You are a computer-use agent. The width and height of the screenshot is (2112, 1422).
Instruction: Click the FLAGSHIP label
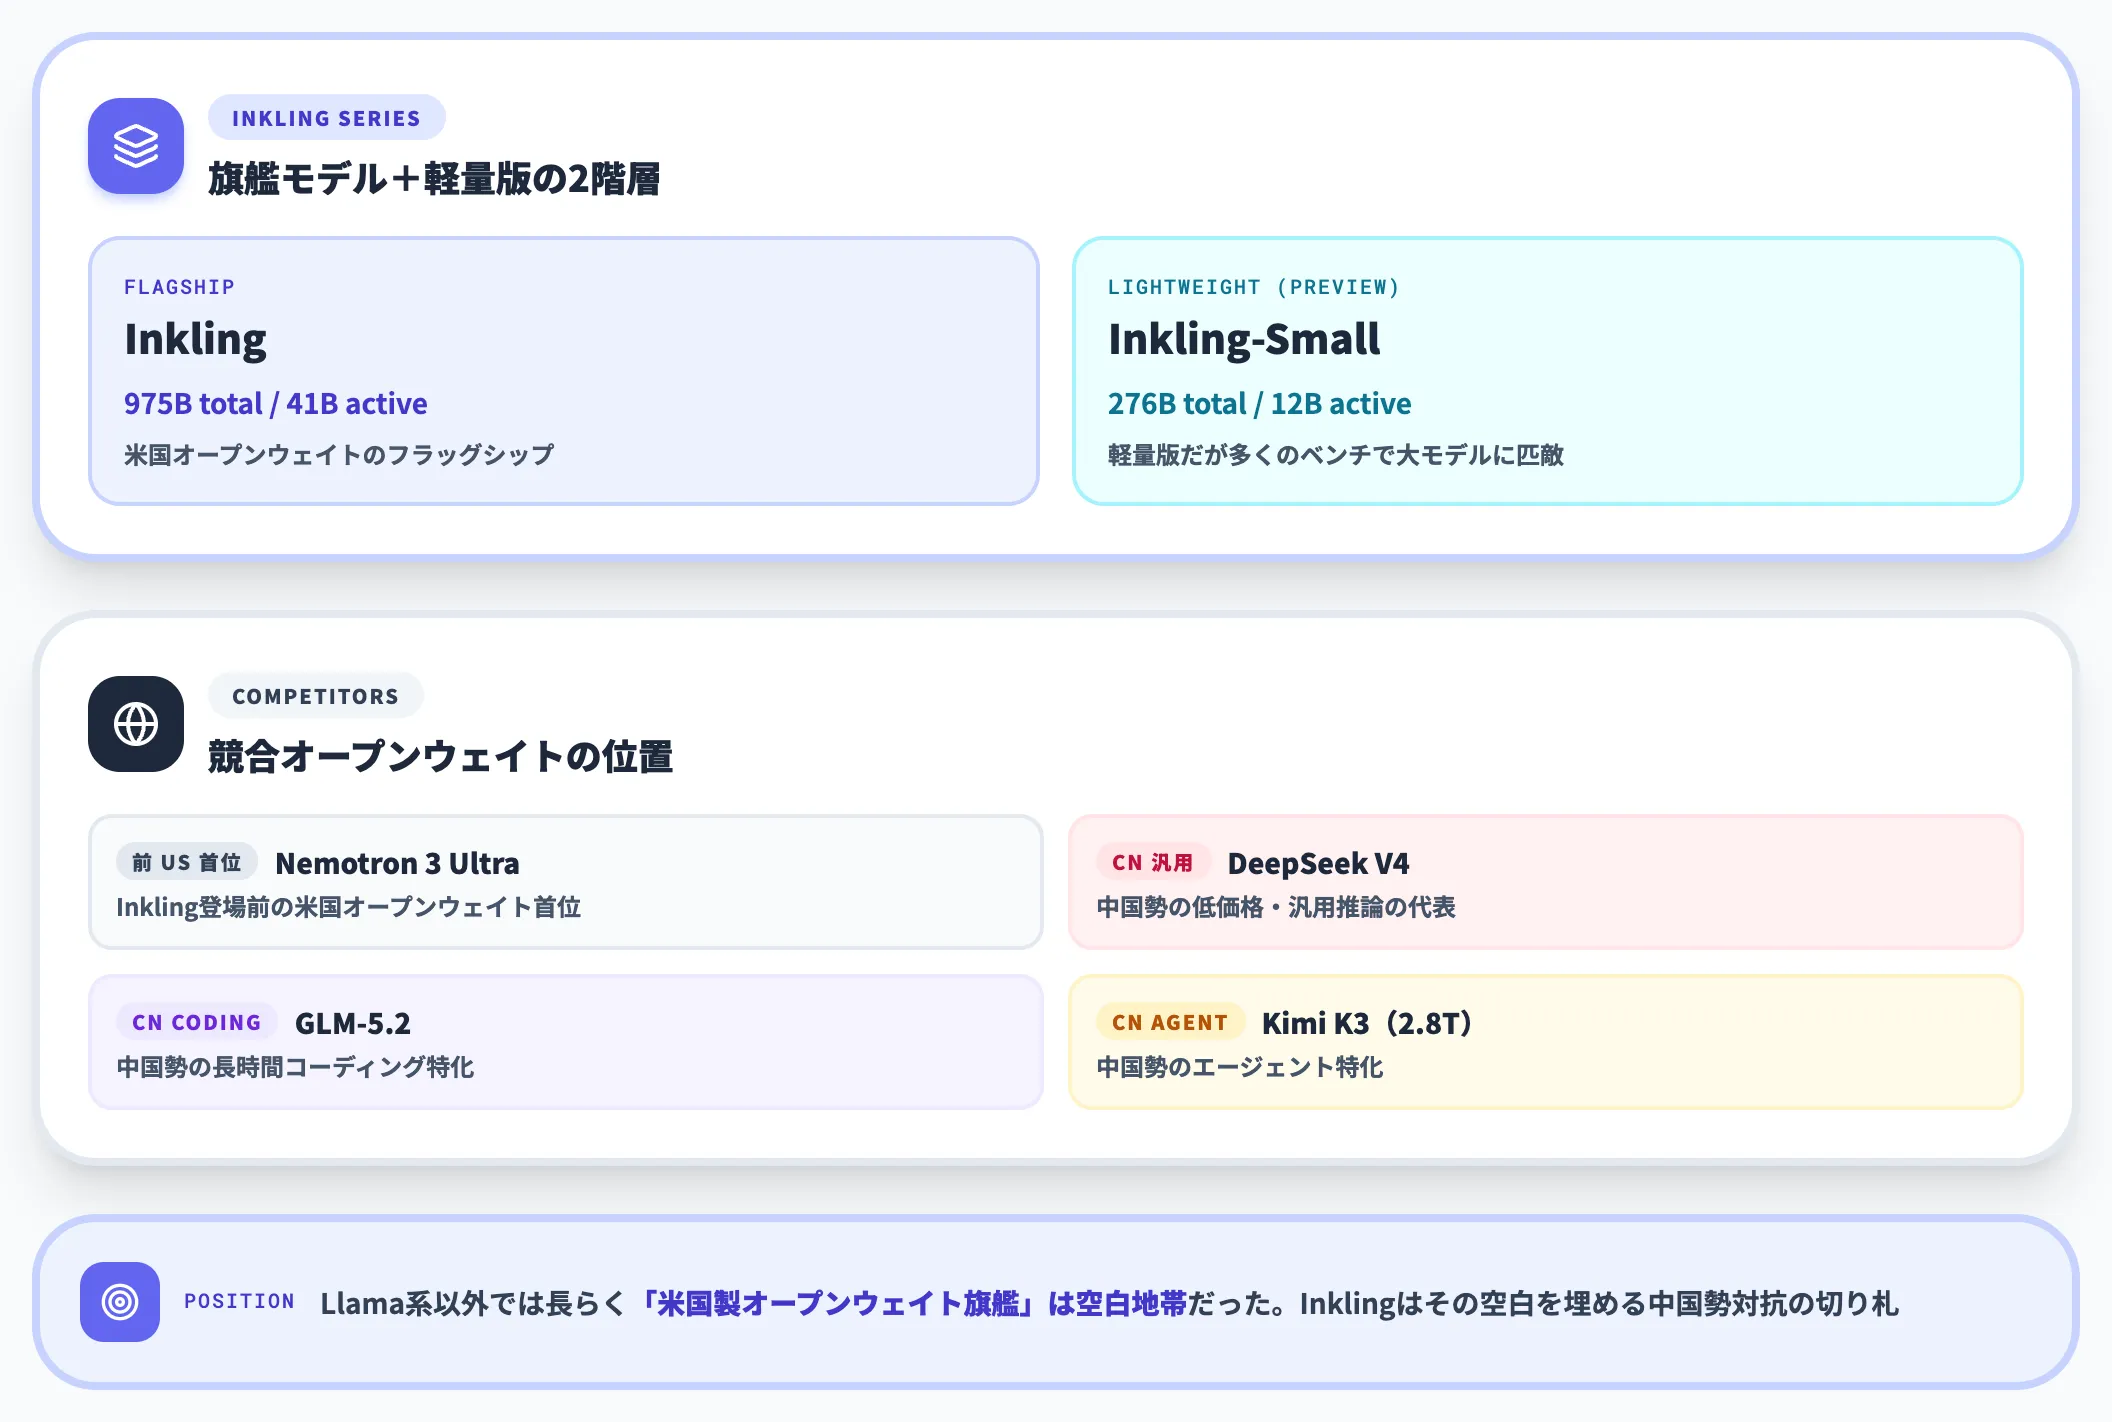pos(180,287)
